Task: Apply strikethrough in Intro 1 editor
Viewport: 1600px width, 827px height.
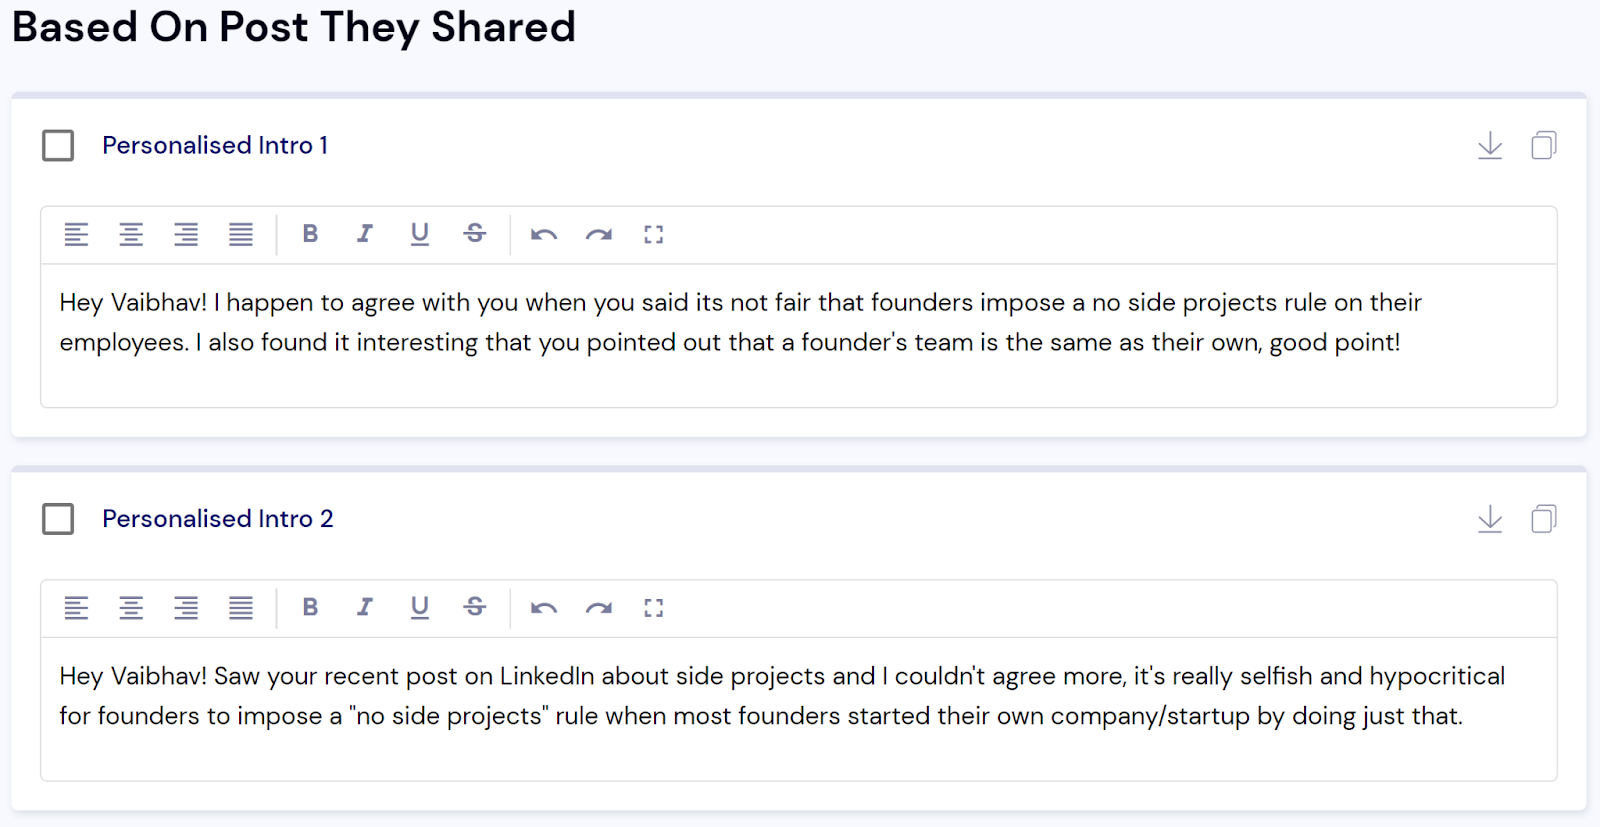Action: pyautogui.click(x=475, y=234)
